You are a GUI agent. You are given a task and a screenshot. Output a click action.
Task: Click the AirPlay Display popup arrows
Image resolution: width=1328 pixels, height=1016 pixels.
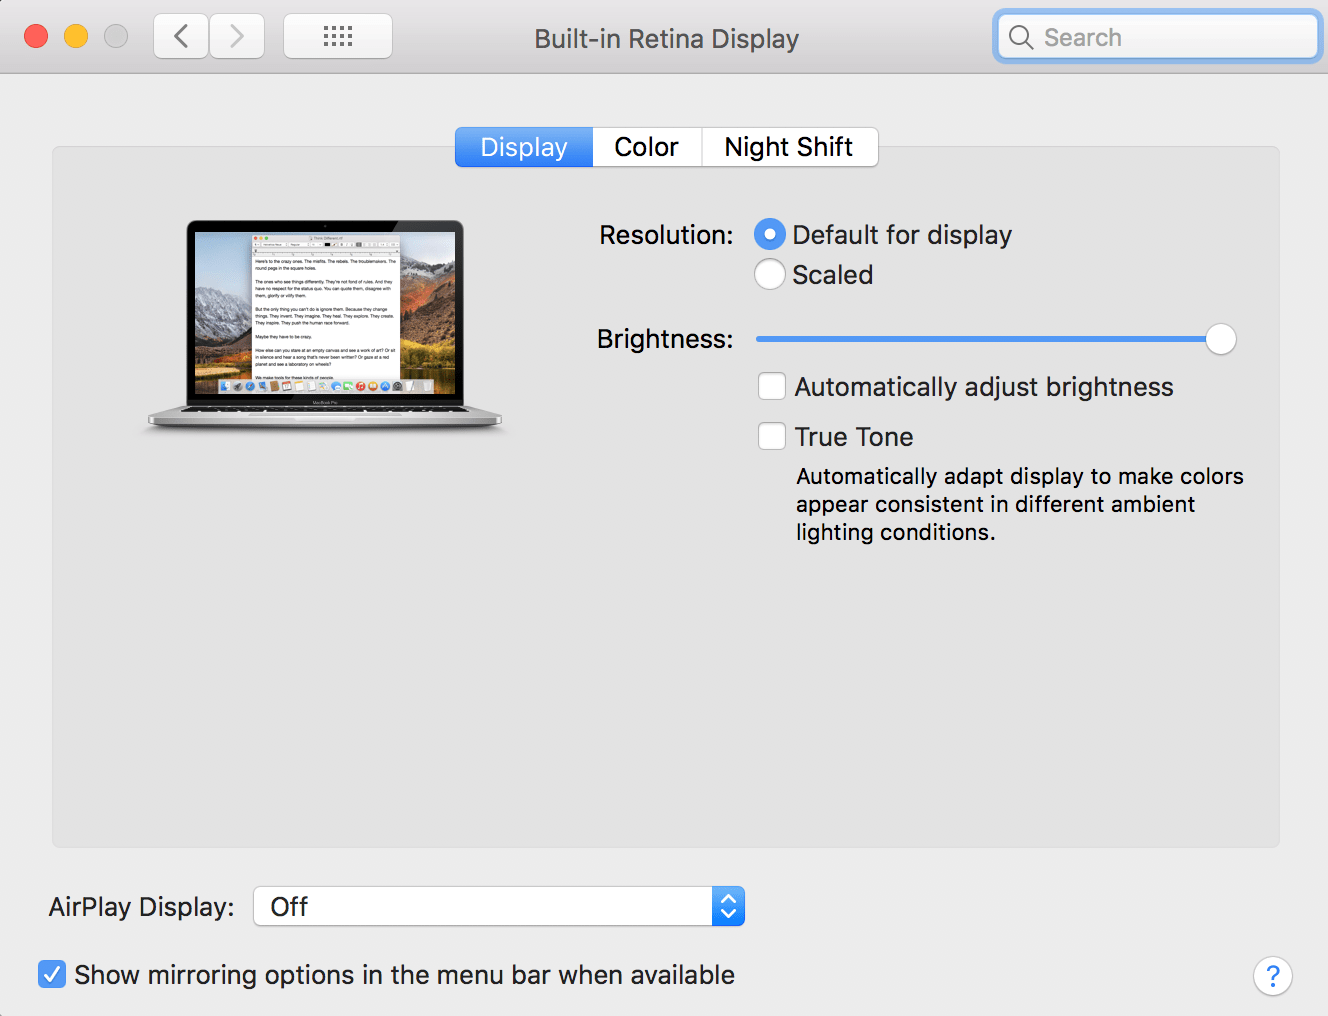pyautogui.click(x=728, y=906)
